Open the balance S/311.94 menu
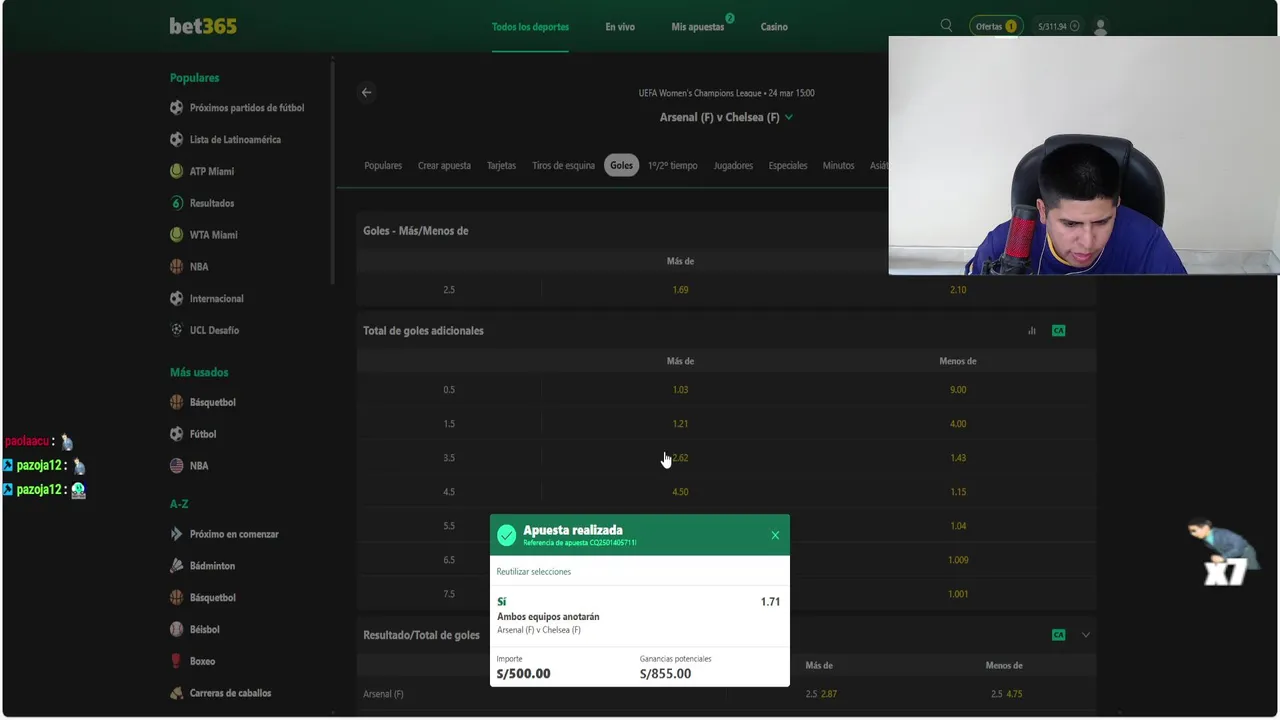The image size is (1280, 720). click(1058, 27)
